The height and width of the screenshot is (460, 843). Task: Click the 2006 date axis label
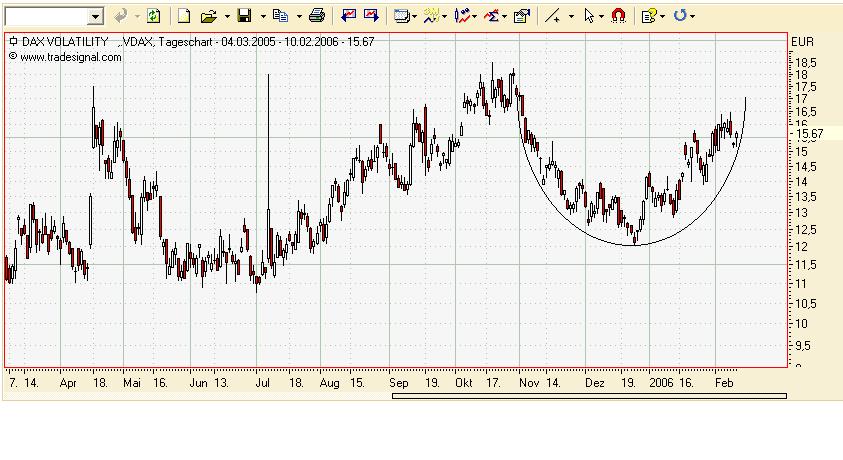click(661, 383)
